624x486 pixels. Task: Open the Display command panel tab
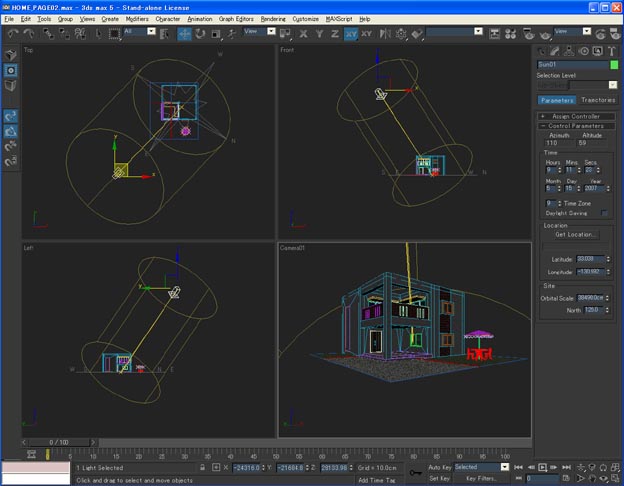pyautogui.click(x=597, y=51)
